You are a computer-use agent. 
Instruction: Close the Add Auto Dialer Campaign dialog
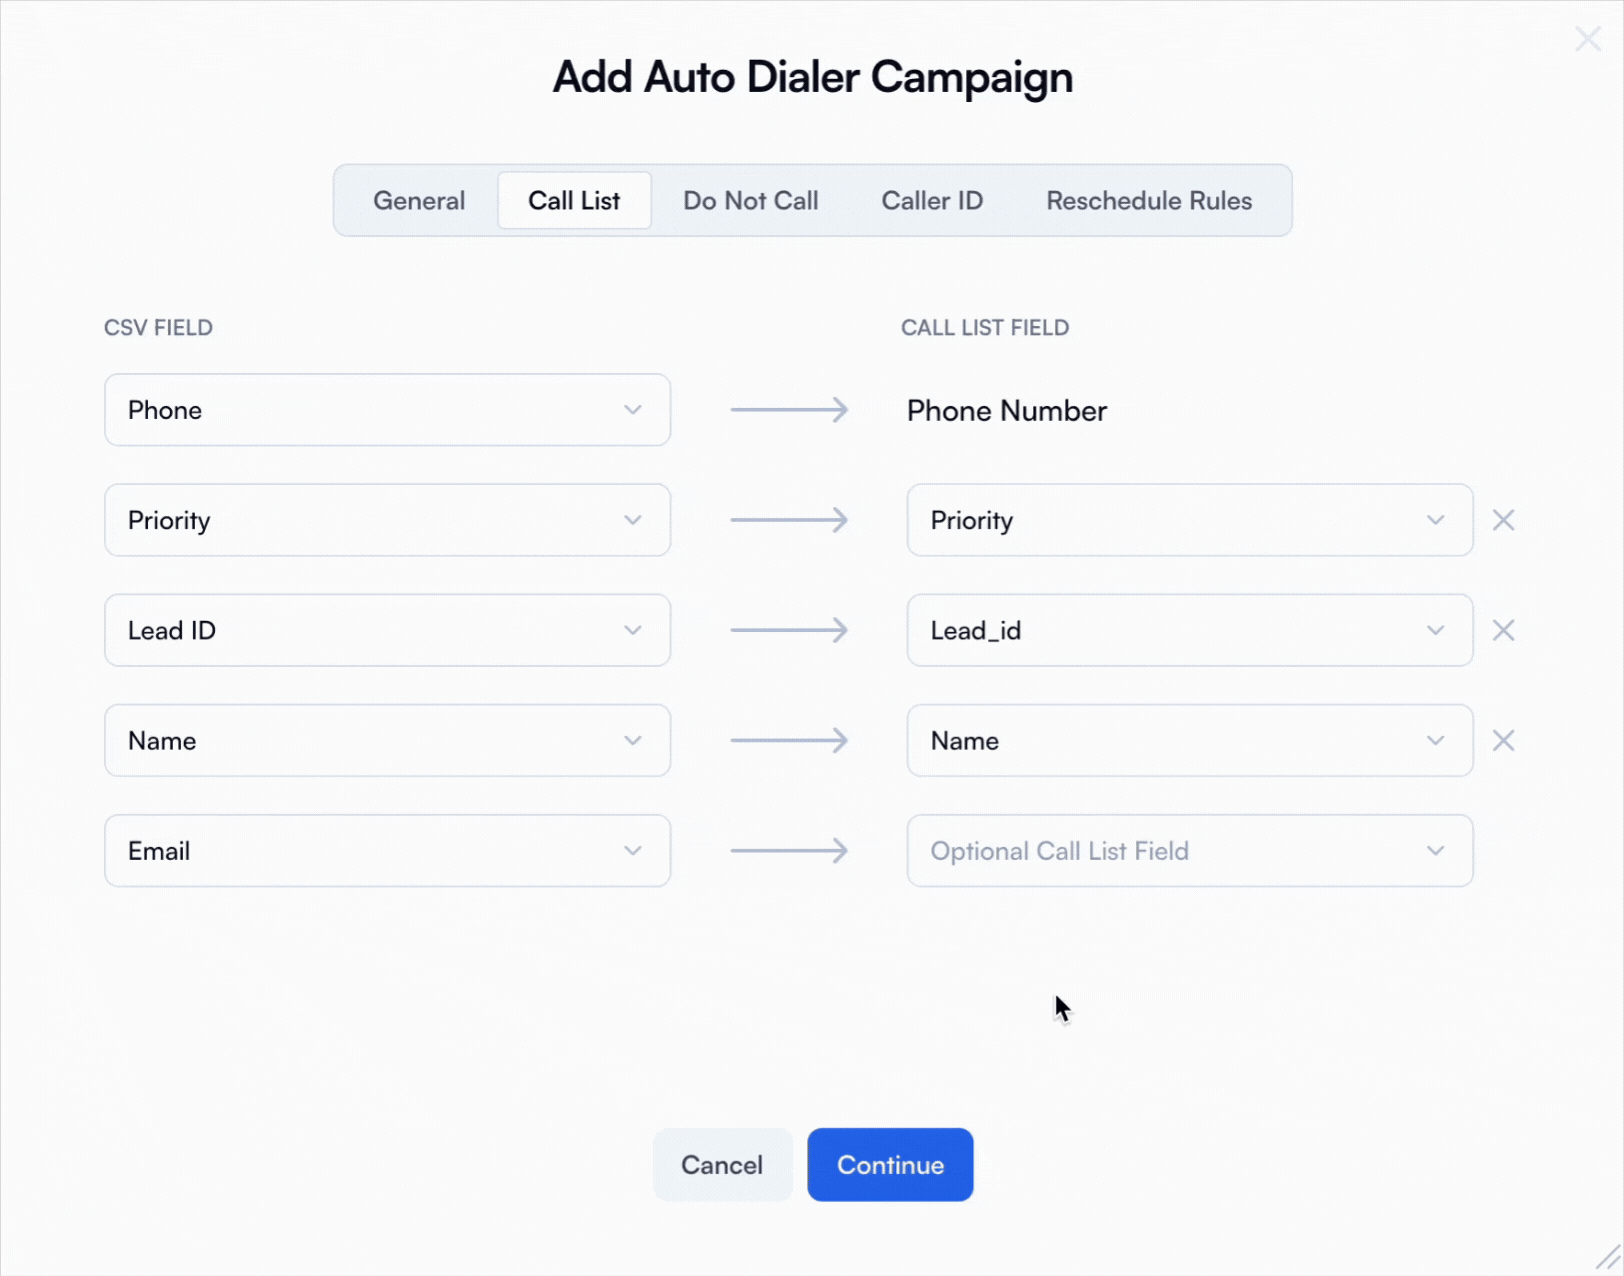(1587, 39)
